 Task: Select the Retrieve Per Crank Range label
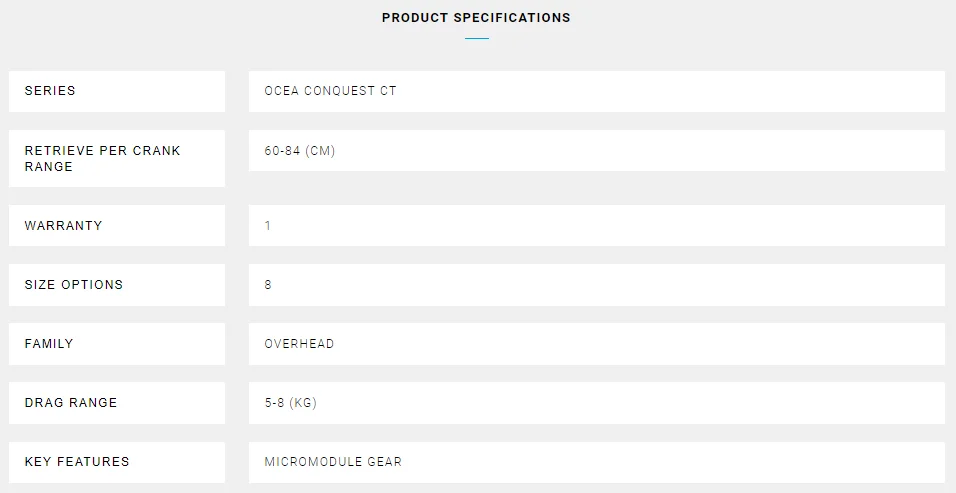tap(102, 158)
